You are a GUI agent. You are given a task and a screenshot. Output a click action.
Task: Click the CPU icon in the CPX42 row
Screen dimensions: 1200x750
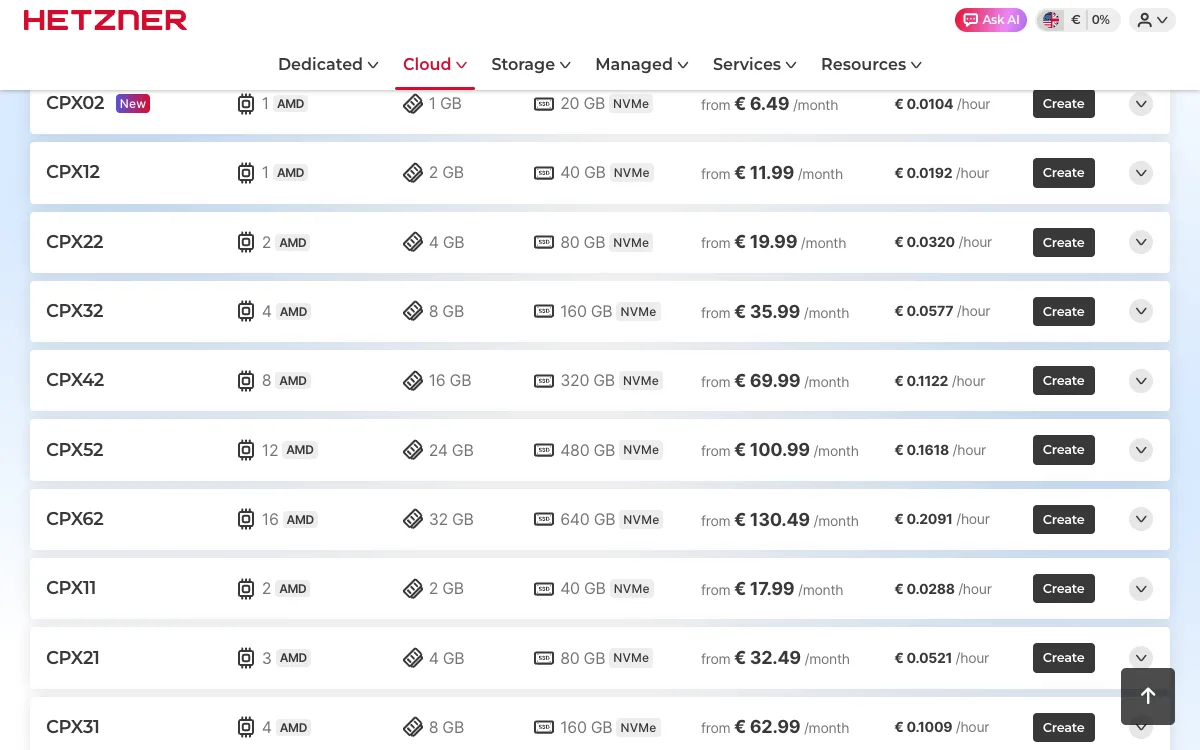pos(246,381)
